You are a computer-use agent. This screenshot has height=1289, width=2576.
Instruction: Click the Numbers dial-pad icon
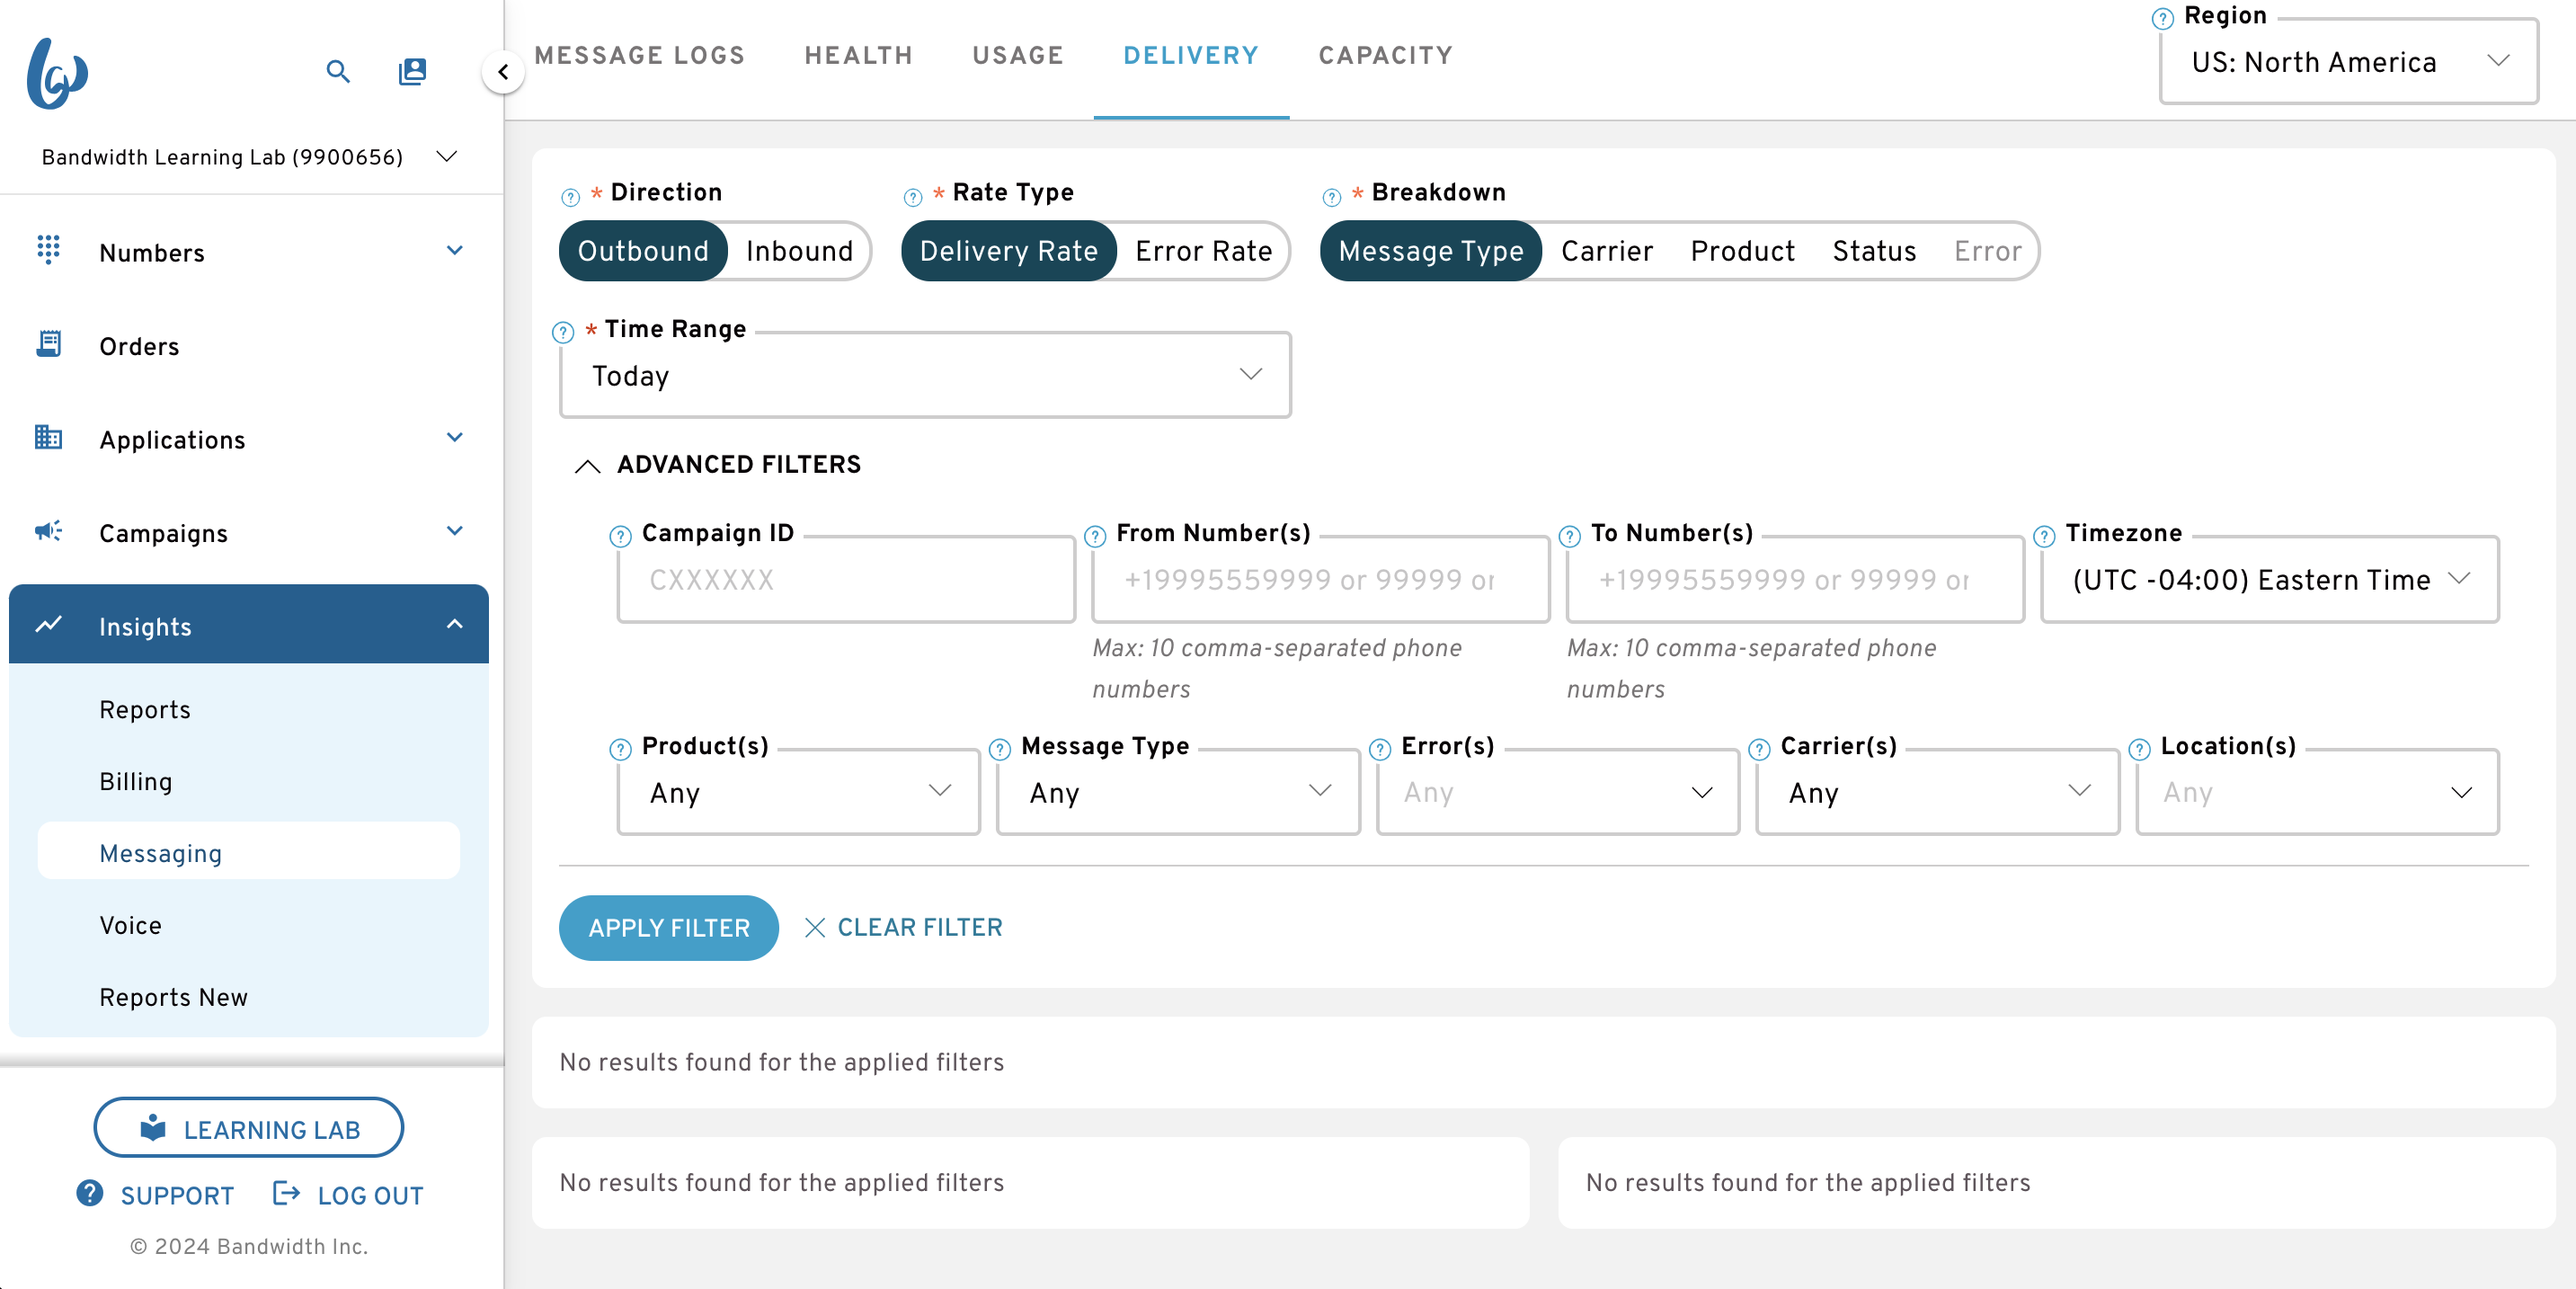[x=48, y=249]
